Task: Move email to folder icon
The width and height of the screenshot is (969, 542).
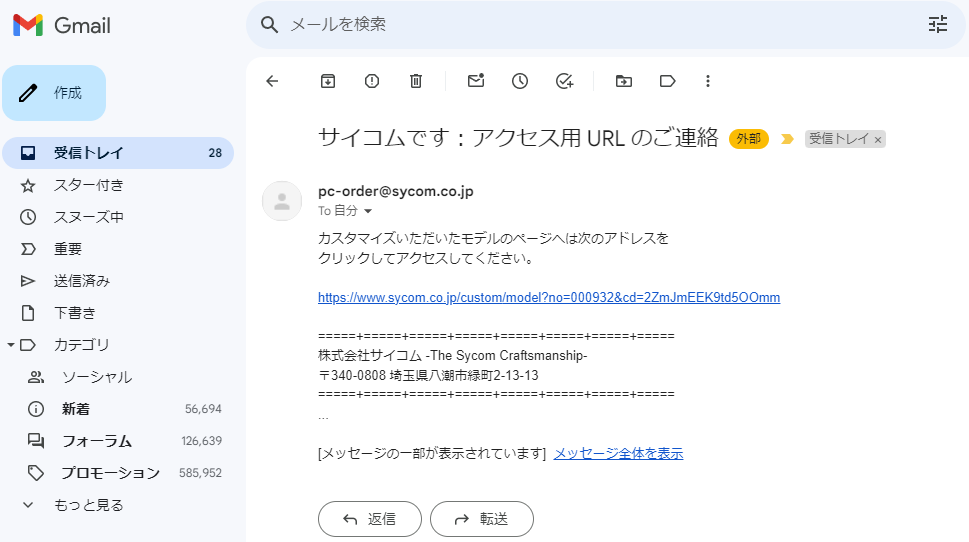Action: (624, 81)
